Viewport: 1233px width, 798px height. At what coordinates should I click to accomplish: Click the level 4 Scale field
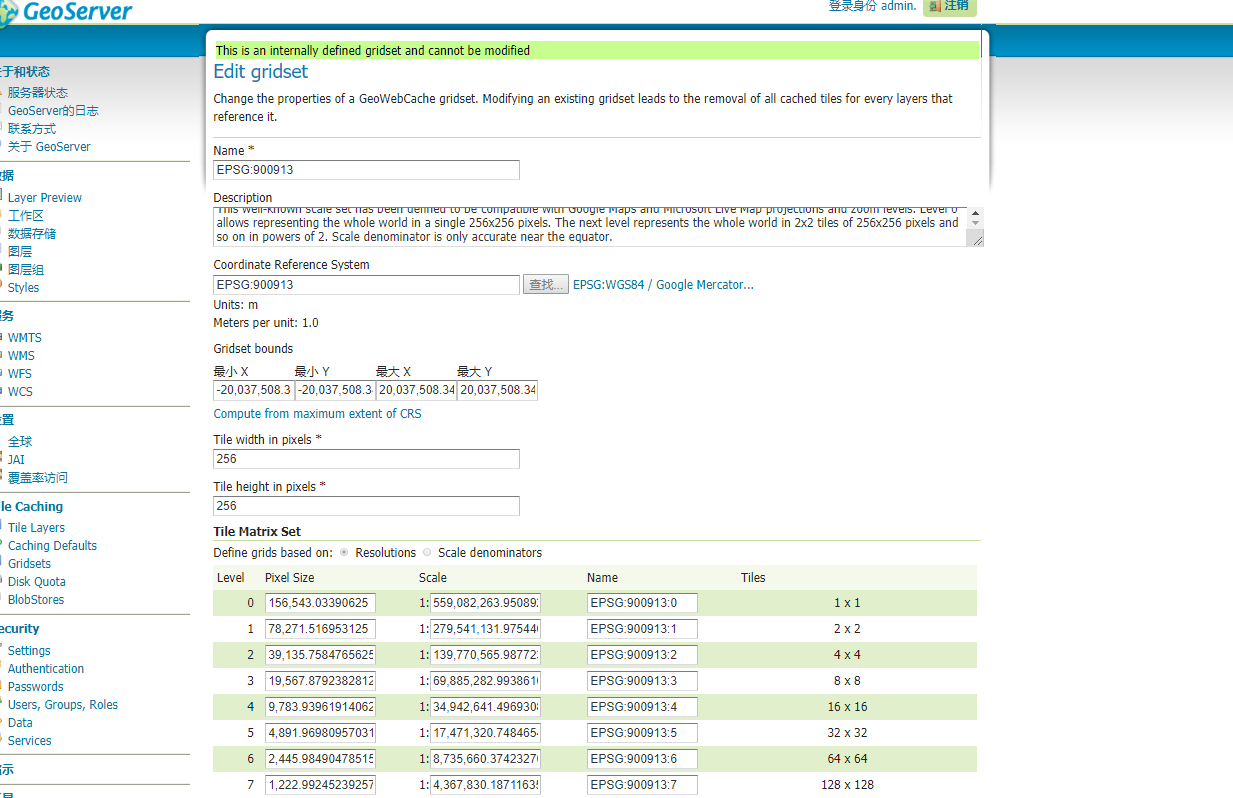pos(485,707)
